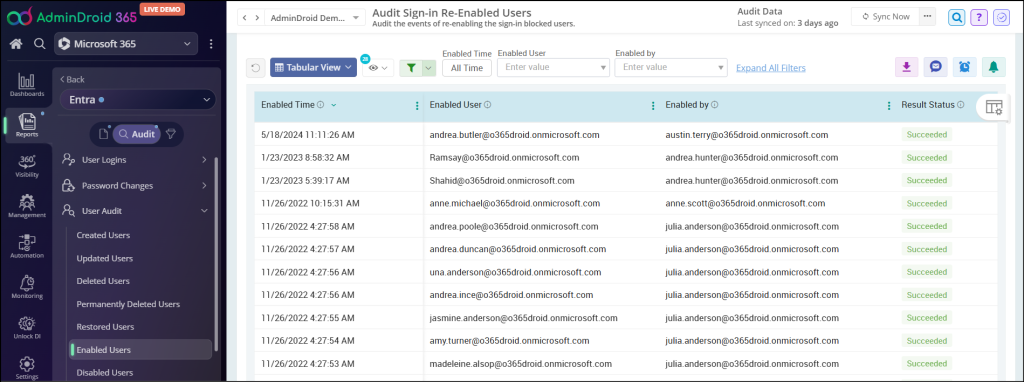The image size is (1024, 382).
Task: Click the Back link in sidebar
Action: [72, 80]
